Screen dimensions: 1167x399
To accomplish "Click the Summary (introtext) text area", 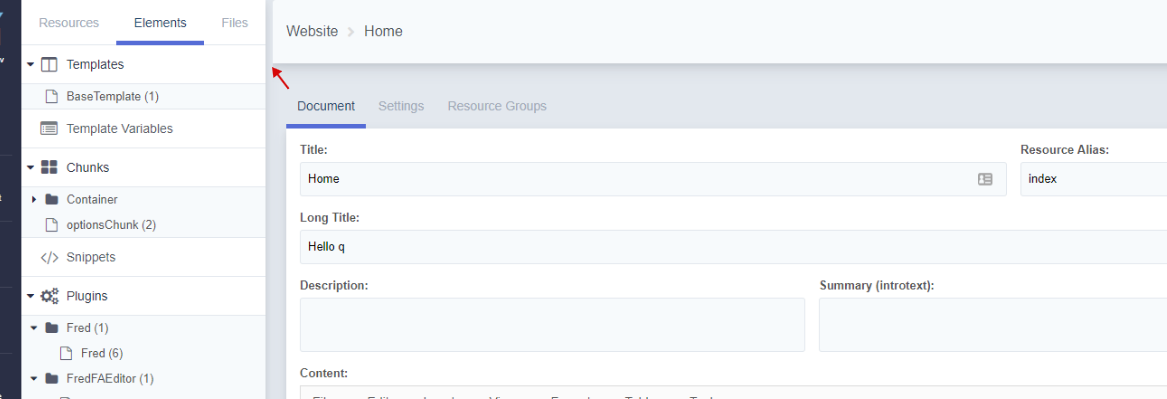I will click(x=993, y=325).
